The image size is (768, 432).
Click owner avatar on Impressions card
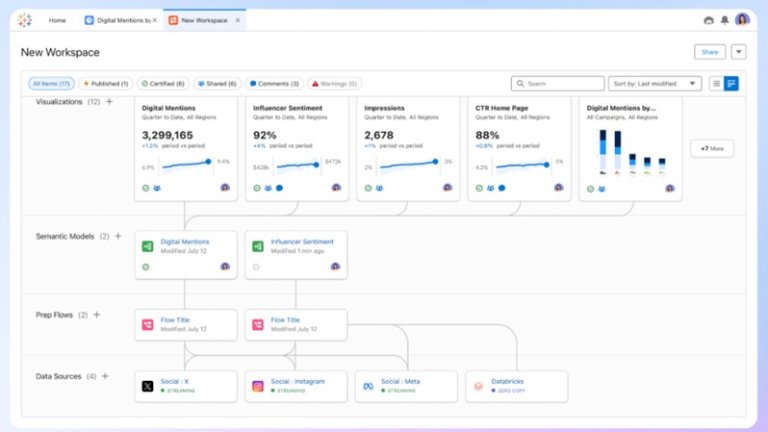[x=447, y=188]
